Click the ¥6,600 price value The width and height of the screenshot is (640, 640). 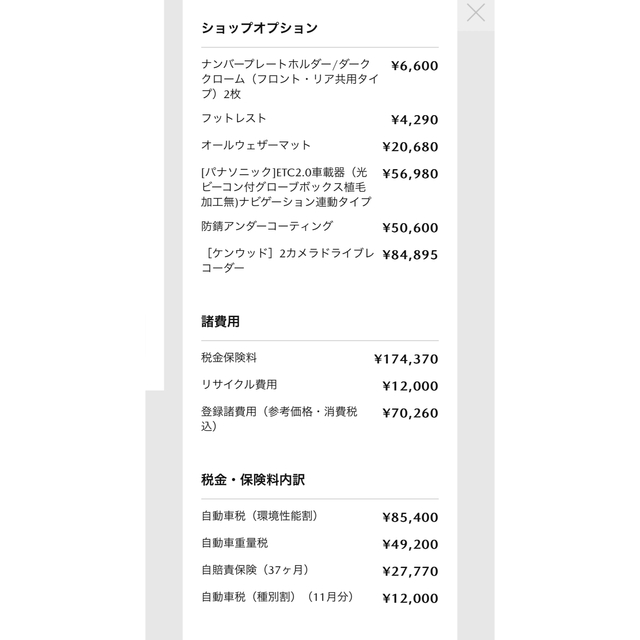tap(414, 66)
